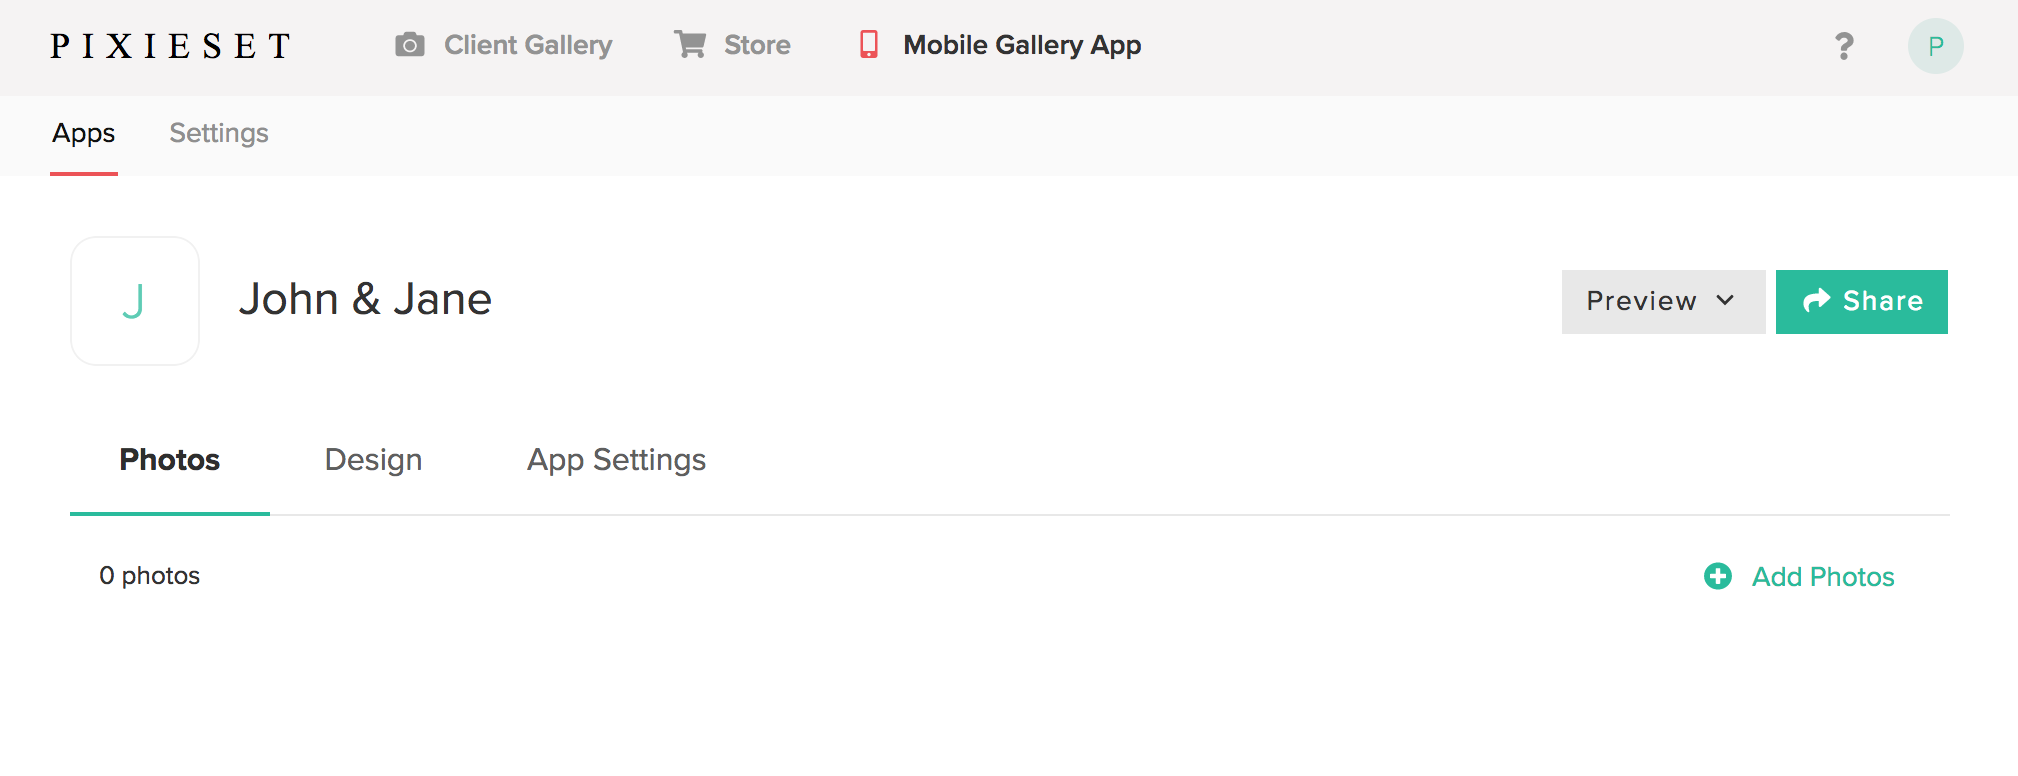Viewport: 2018px width, 776px height.
Task: Click the Preview dropdown chevron arrow
Action: 1725,300
